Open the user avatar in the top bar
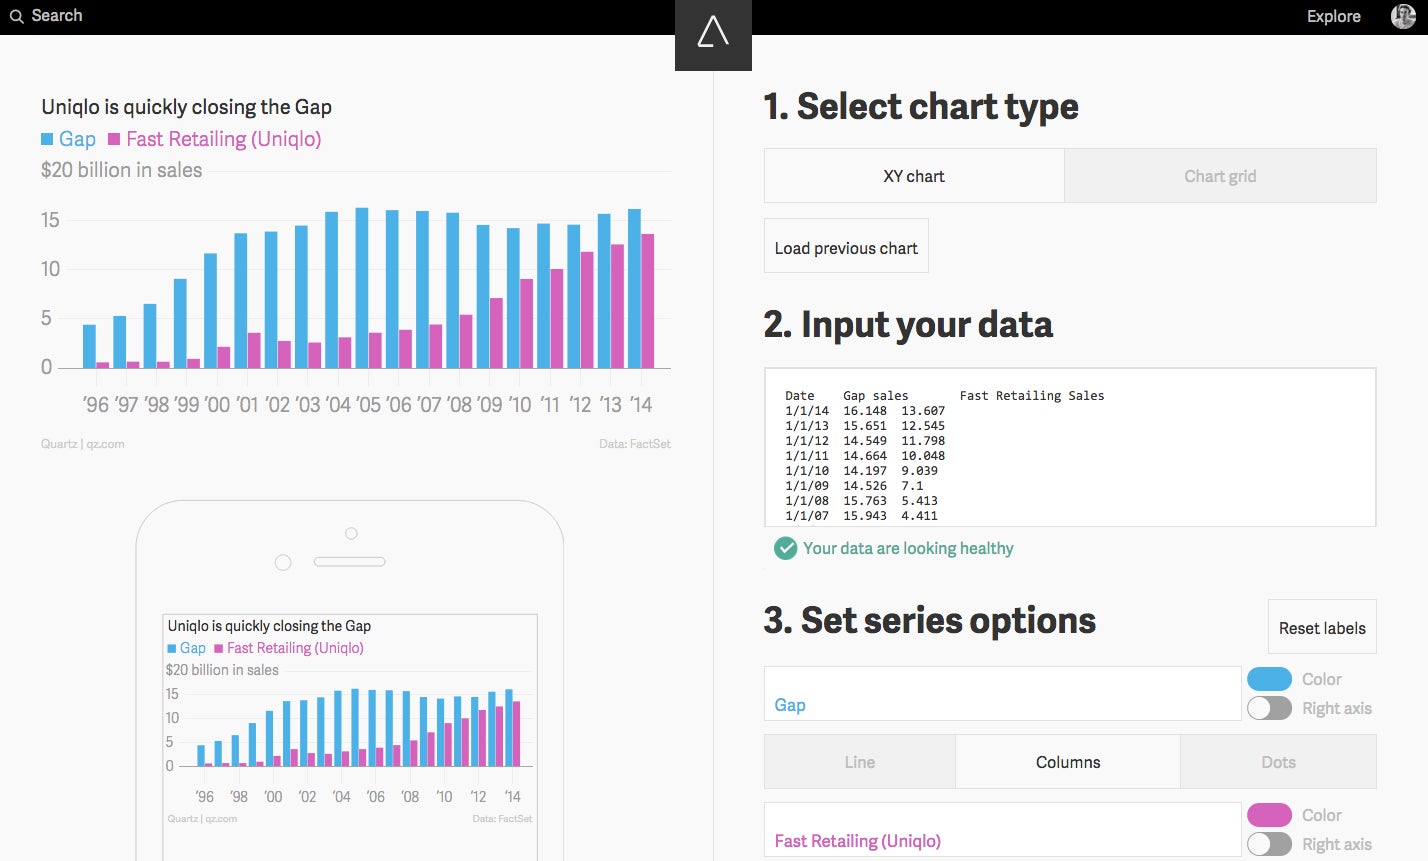The image size is (1428, 861). [x=1403, y=16]
